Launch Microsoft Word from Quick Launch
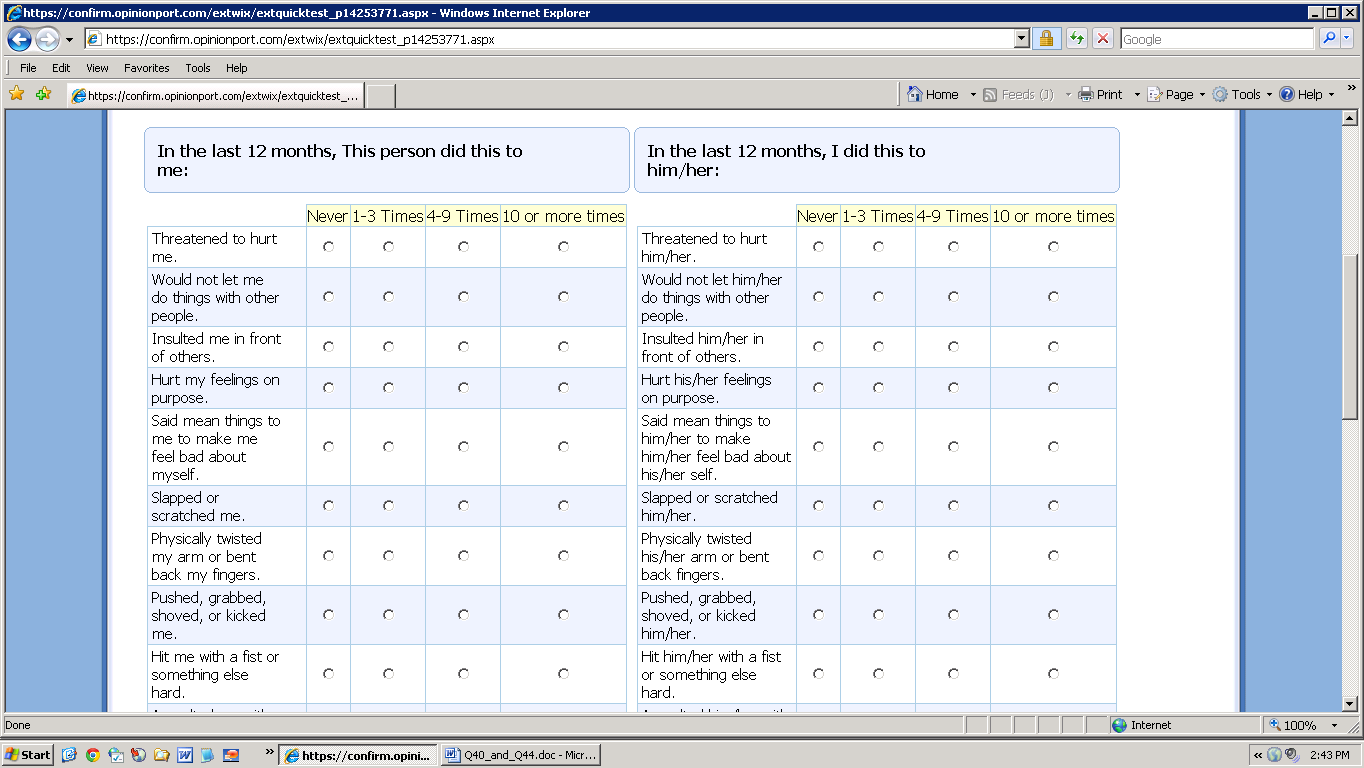The height and width of the screenshot is (768, 1364). pyautogui.click(x=185, y=755)
